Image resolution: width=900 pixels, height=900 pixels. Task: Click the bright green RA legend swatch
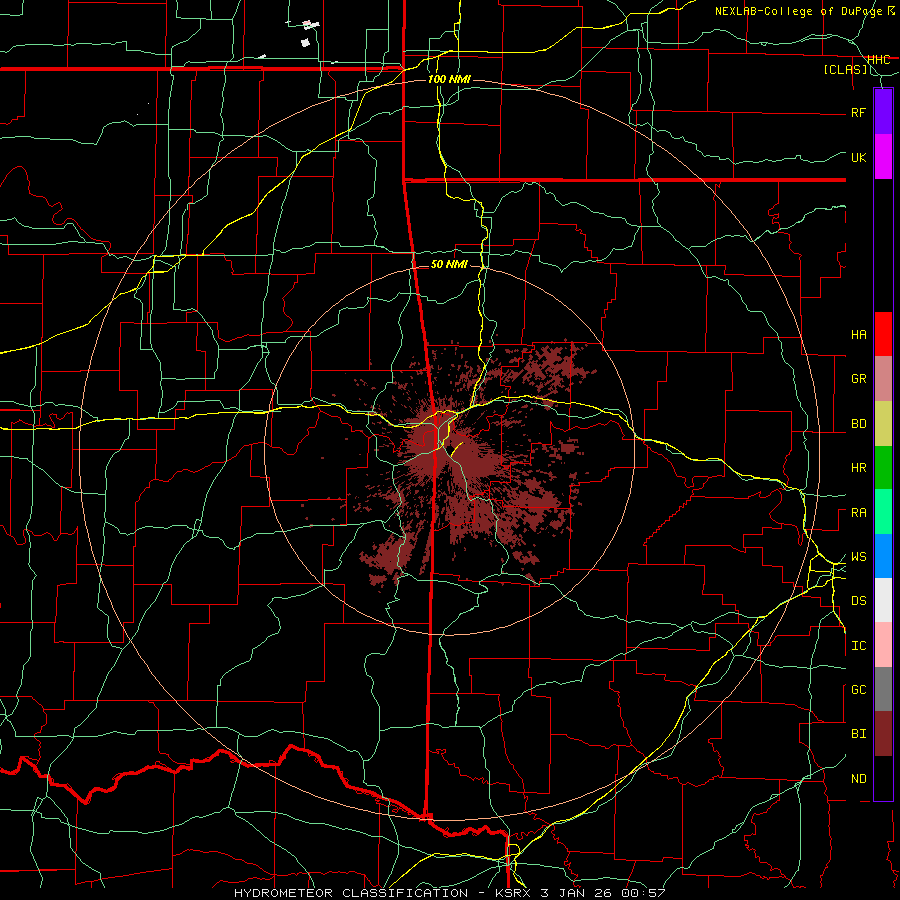pyautogui.click(x=883, y=512)
